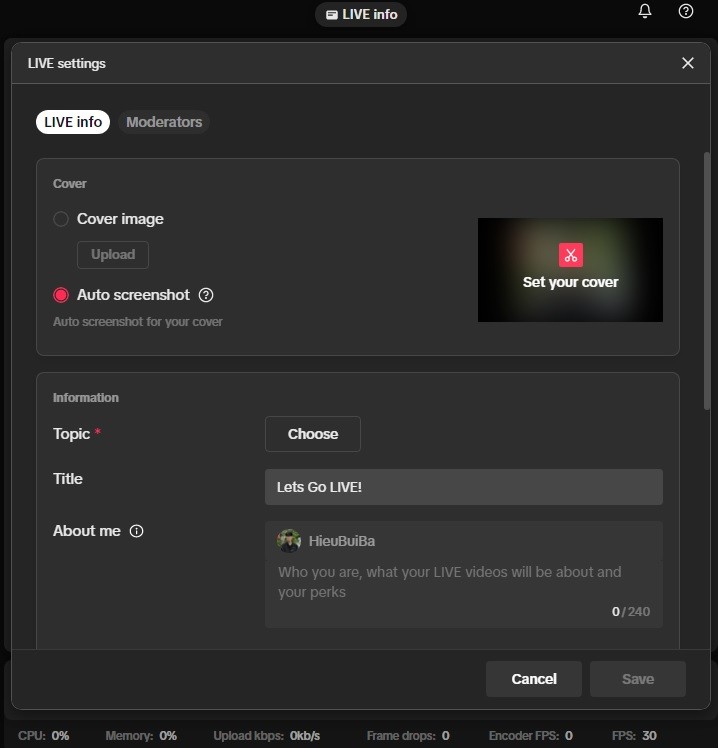
Task: Switch to the Moderators tab
Action: (x=164, y=122)
